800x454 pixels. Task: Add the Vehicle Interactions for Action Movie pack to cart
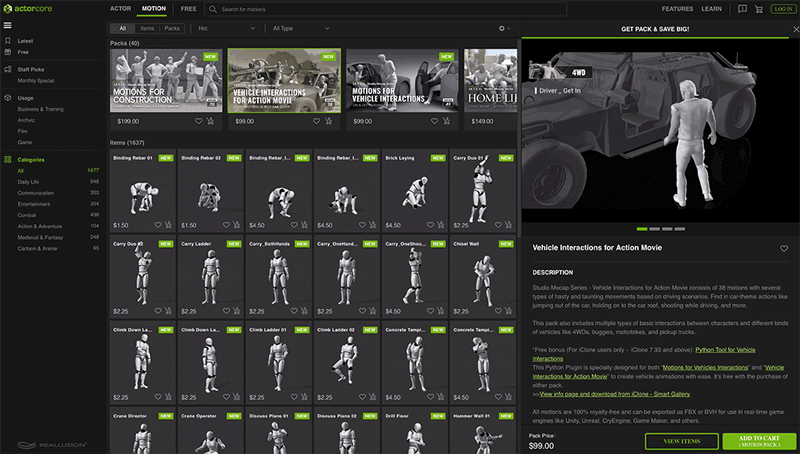(x=328, y=121)
